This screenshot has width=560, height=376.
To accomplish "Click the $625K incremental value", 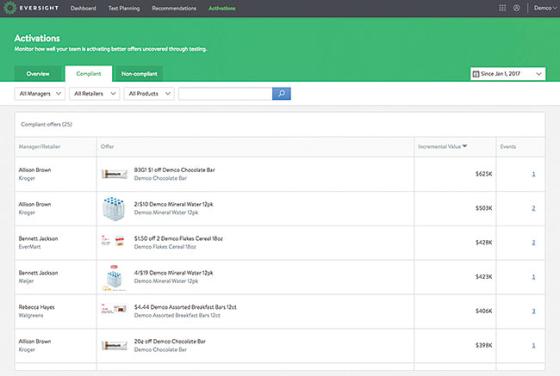I will pos(484,174).
